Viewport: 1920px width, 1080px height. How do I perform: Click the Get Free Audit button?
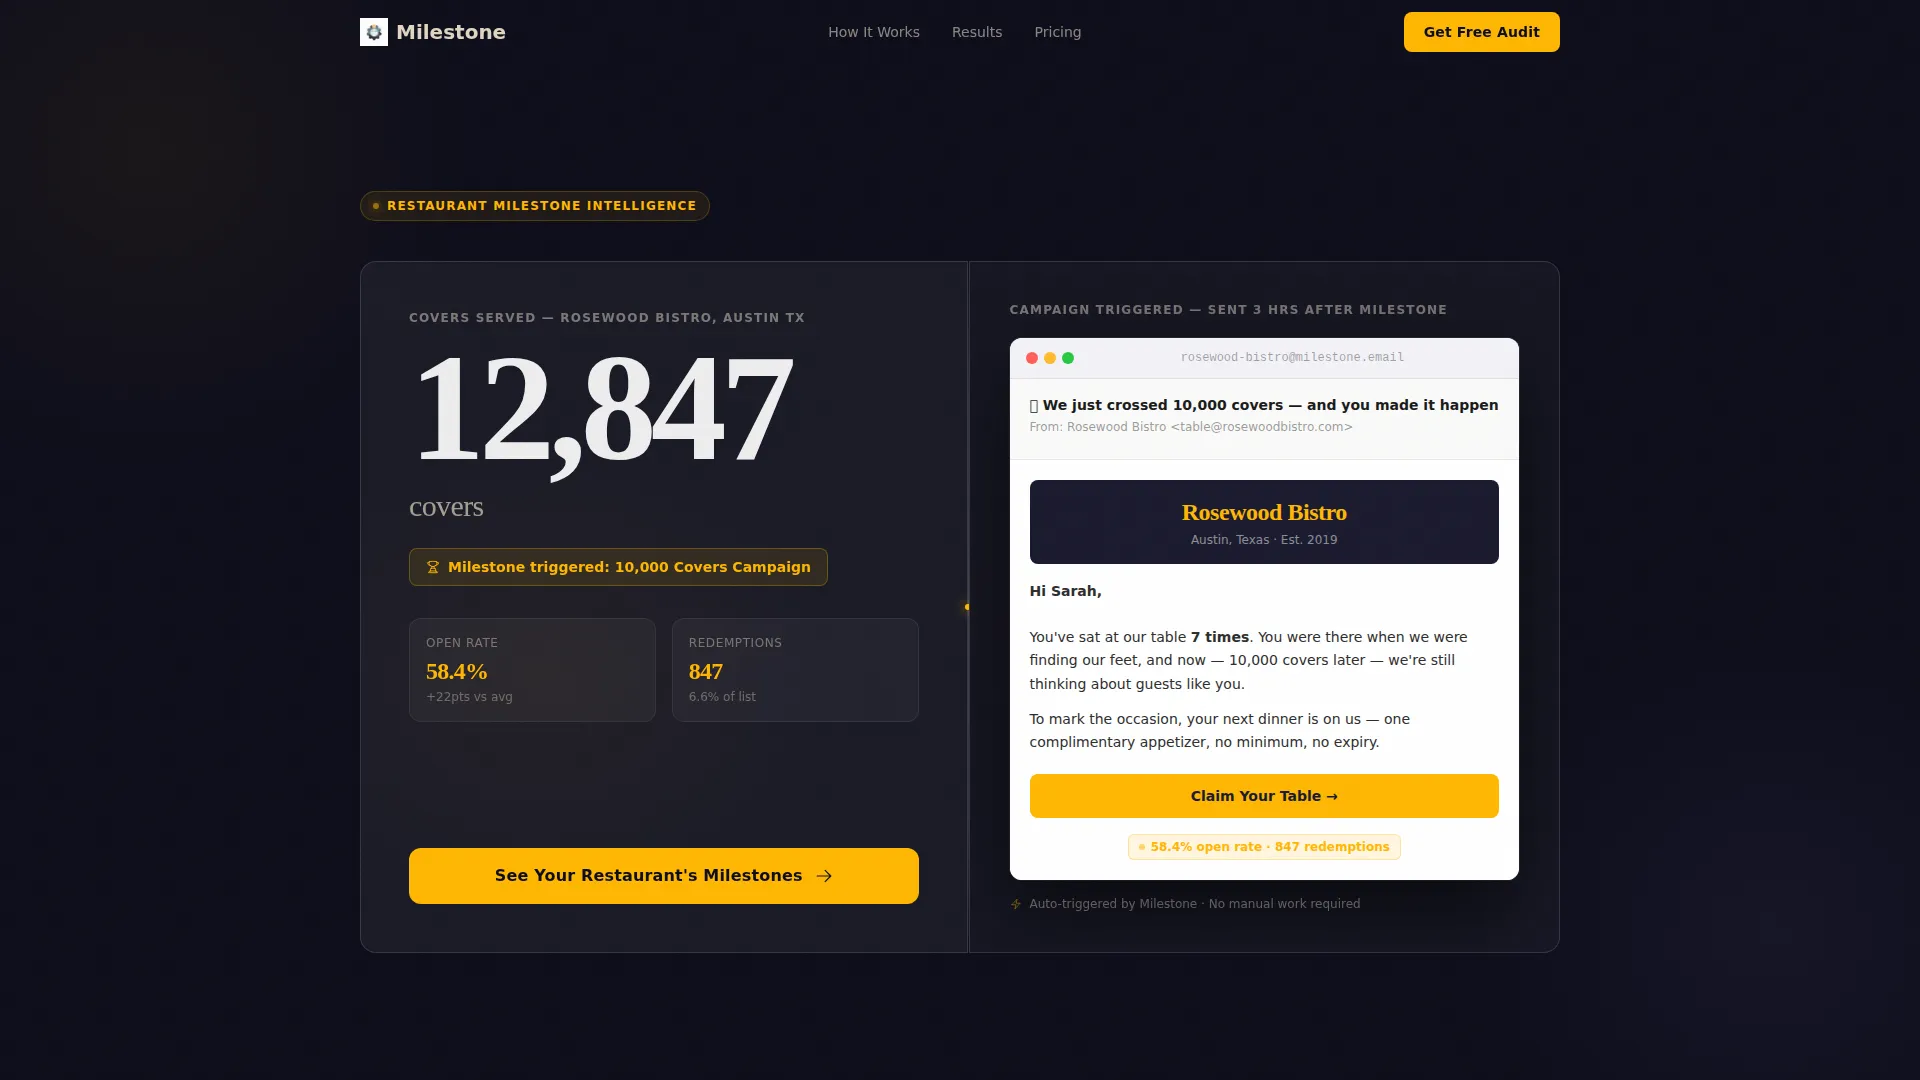pyautogui.click(x=1482, y=32)
